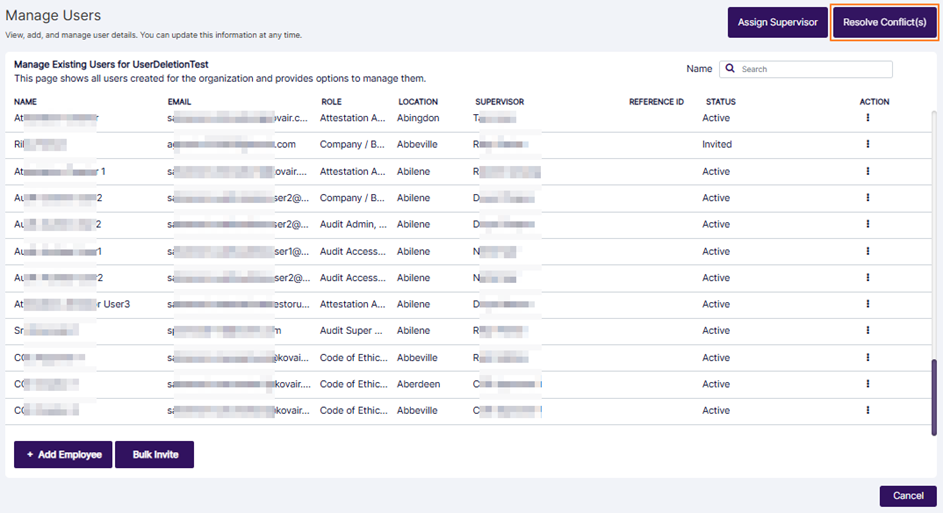
Task: Click the Assign Supervisor button
Action: (x=776, y=22)
